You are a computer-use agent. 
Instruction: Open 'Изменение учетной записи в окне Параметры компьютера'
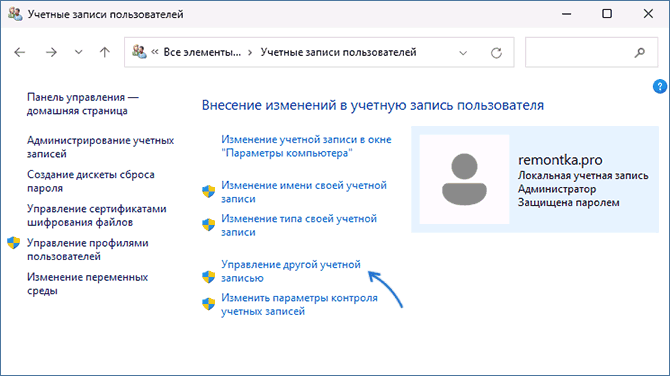306,146
